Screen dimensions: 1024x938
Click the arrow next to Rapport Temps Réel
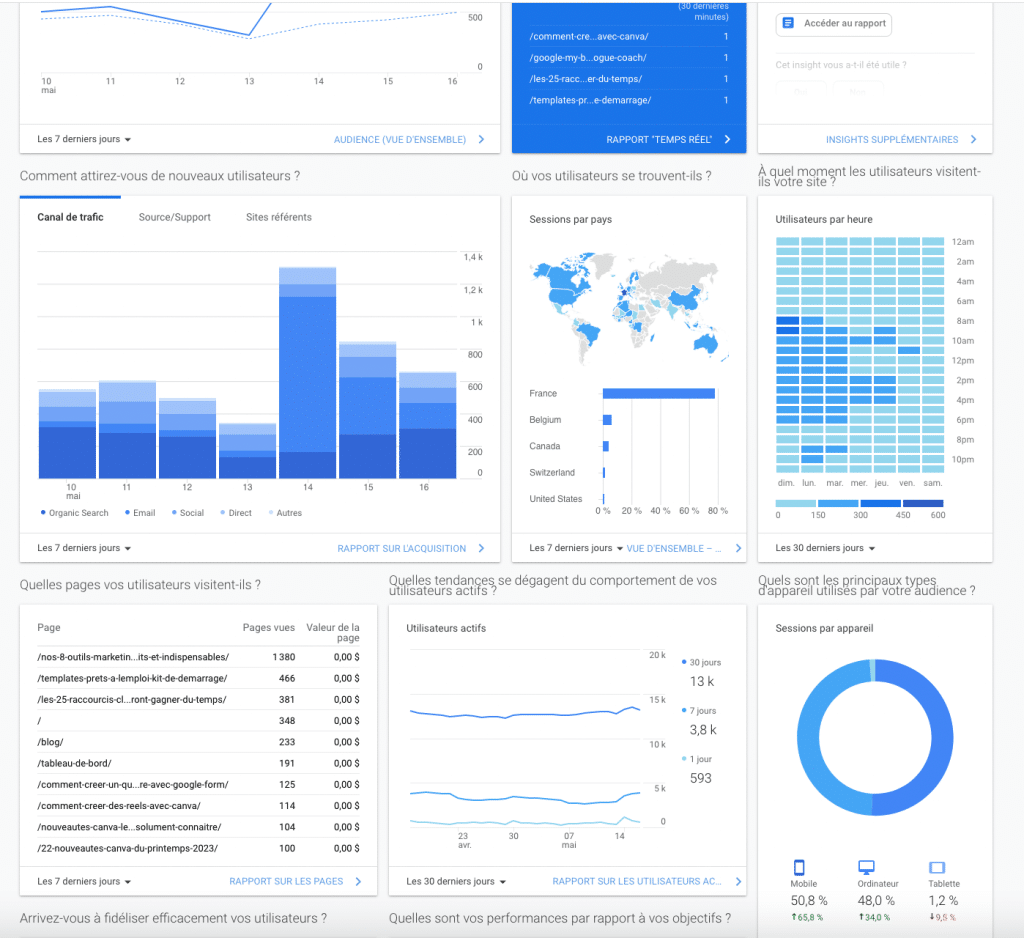(x=728, y=139)
